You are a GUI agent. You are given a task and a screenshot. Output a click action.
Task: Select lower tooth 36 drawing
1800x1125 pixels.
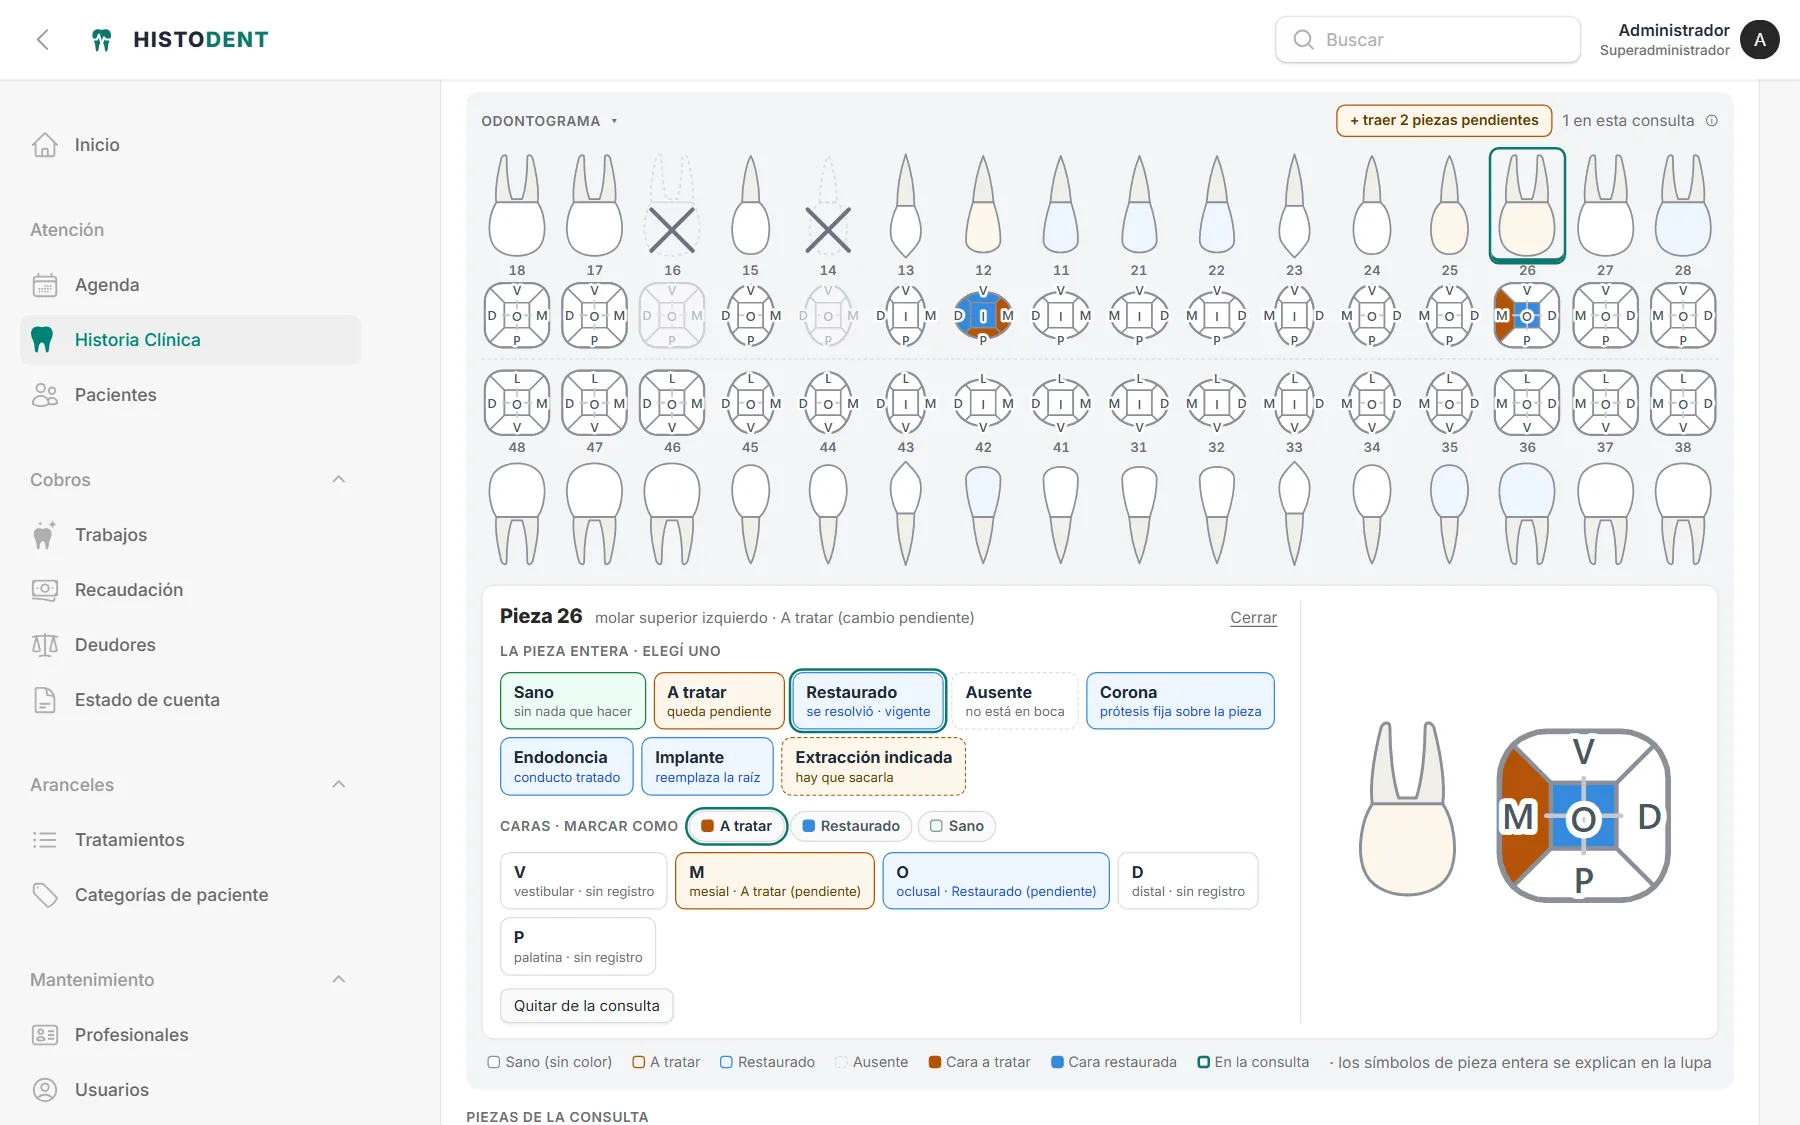coord(1527,515)
